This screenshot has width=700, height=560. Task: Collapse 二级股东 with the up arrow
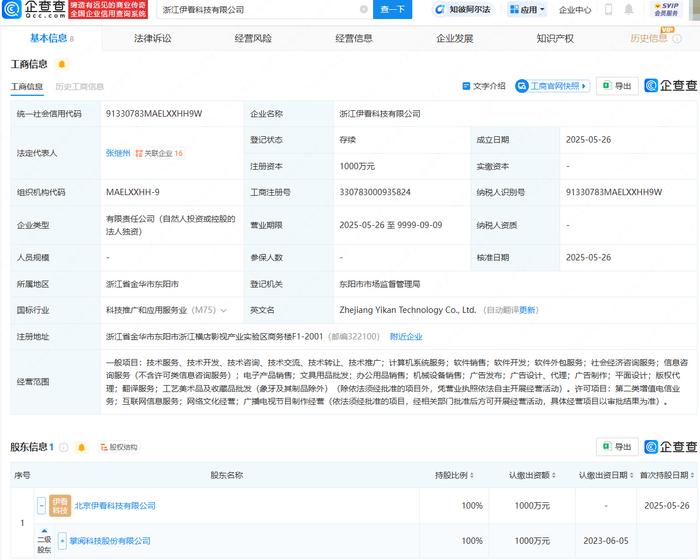click(x=44, y=531)
